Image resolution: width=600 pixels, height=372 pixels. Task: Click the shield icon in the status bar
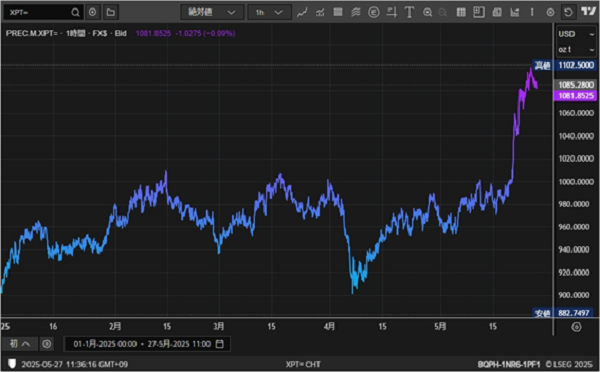point(12,364)
